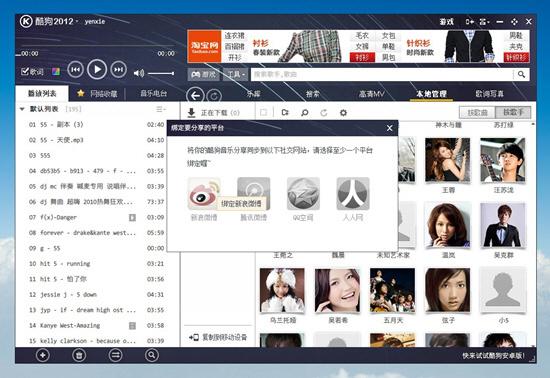This screenshot has height=378, width=550.
Task: Open the colorful skin icon
Action: point(56,72)
